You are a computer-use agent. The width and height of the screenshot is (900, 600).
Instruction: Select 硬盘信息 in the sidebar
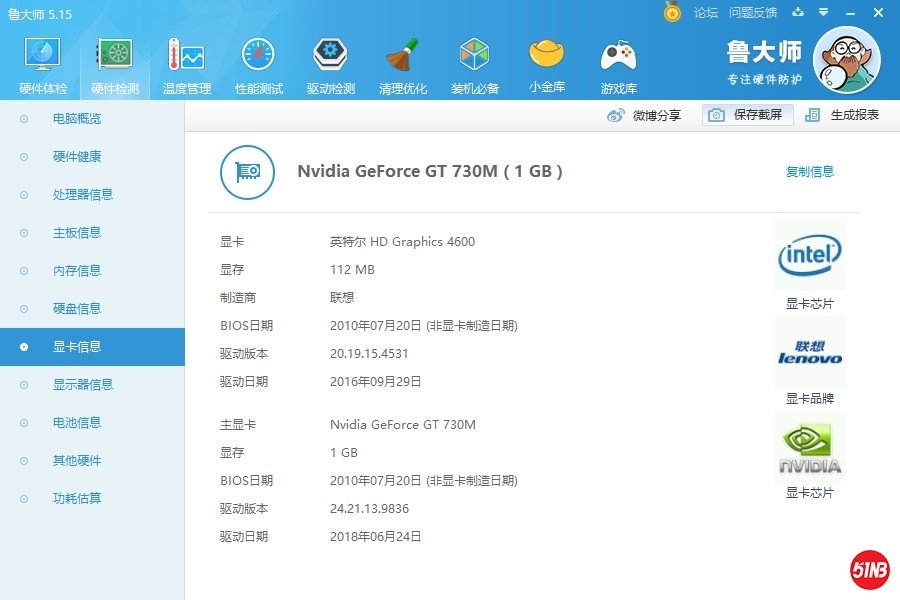pyautogui.click(x=77, y=309)
